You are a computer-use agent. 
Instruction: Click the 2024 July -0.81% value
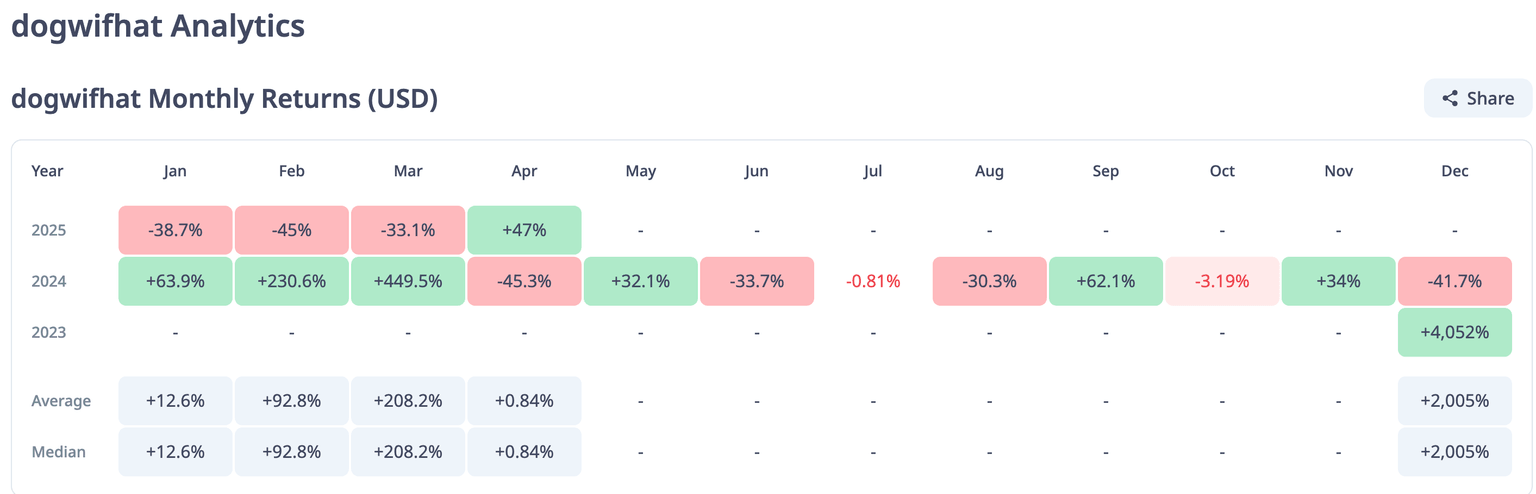[873, 282]
